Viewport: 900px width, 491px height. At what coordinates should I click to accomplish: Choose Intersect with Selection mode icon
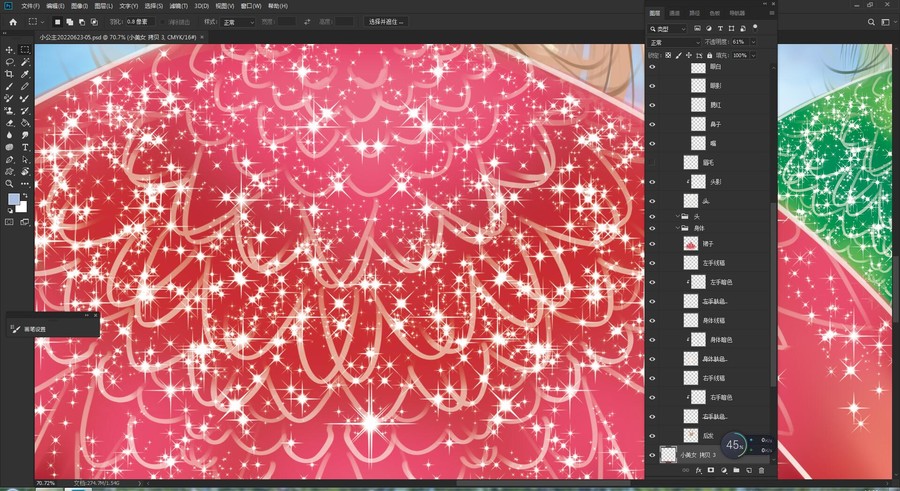coord(94,22)
